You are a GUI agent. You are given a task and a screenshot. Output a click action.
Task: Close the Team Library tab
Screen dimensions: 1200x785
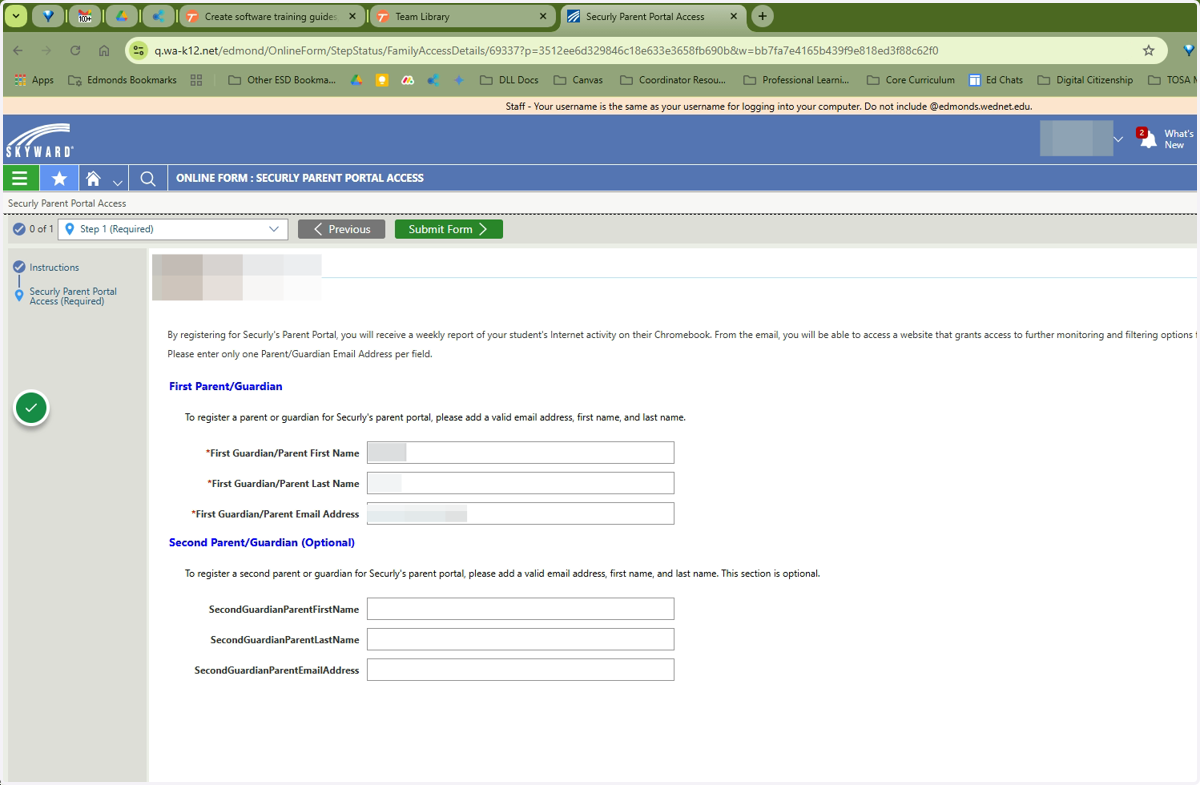pyautogui.click(x=543, y=17)
